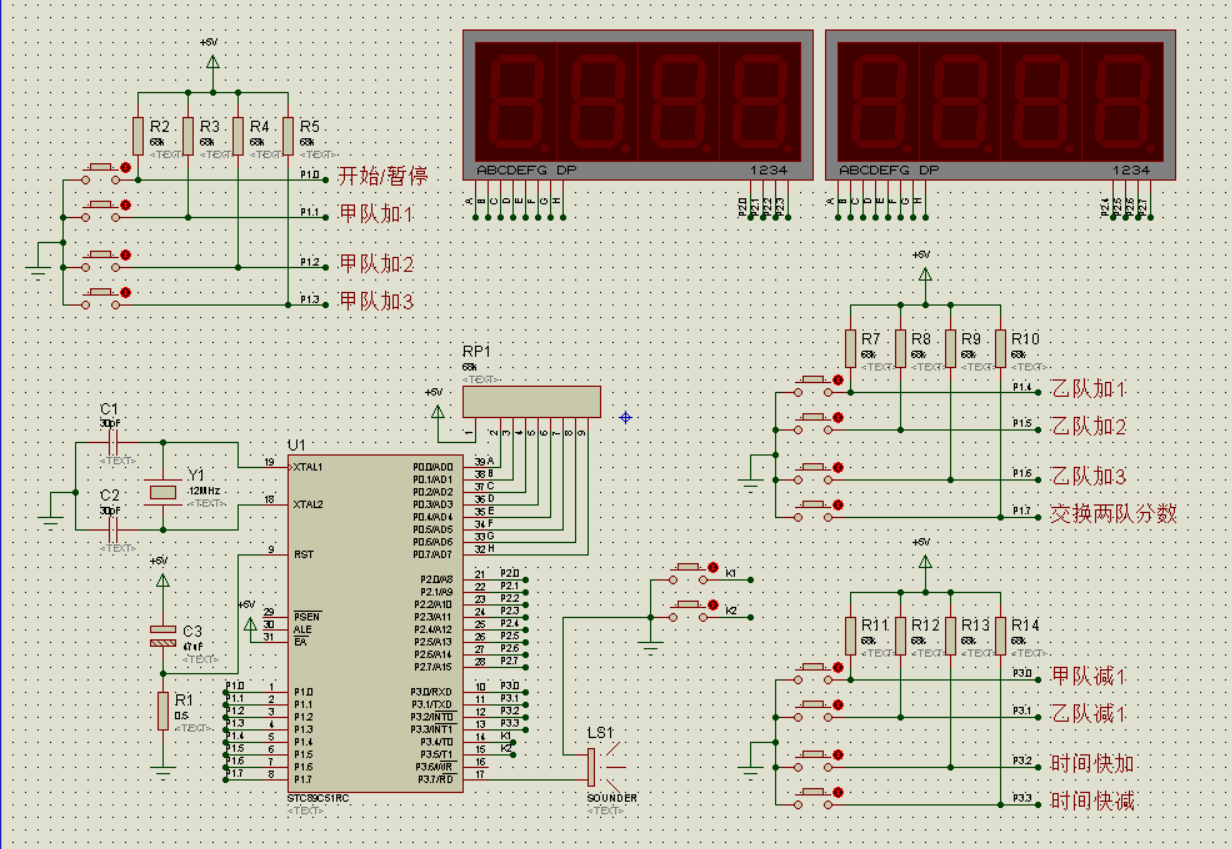Viewport: 1232px width, 849px height.
Task: Select the Y1 12MHz crystal oscillator
Action: (162, 491)
